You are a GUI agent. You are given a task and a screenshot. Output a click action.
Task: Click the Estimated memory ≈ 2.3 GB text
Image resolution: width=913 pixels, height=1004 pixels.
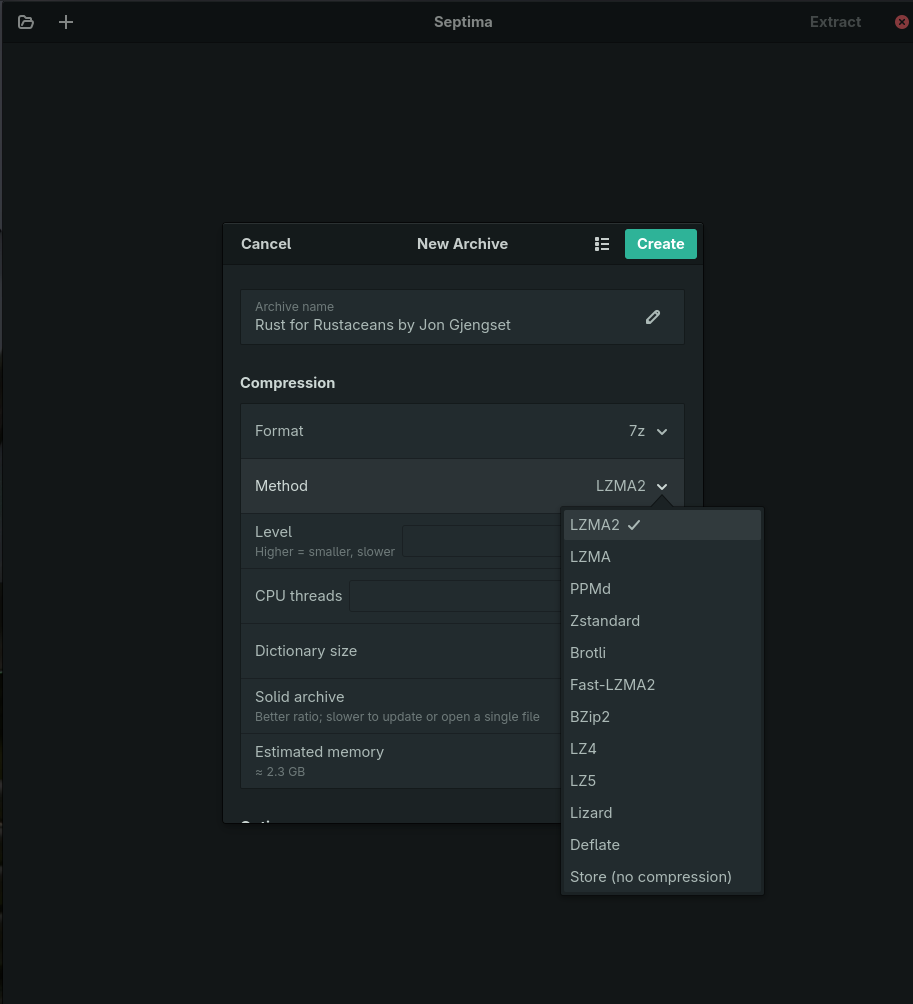coord(319,761)
